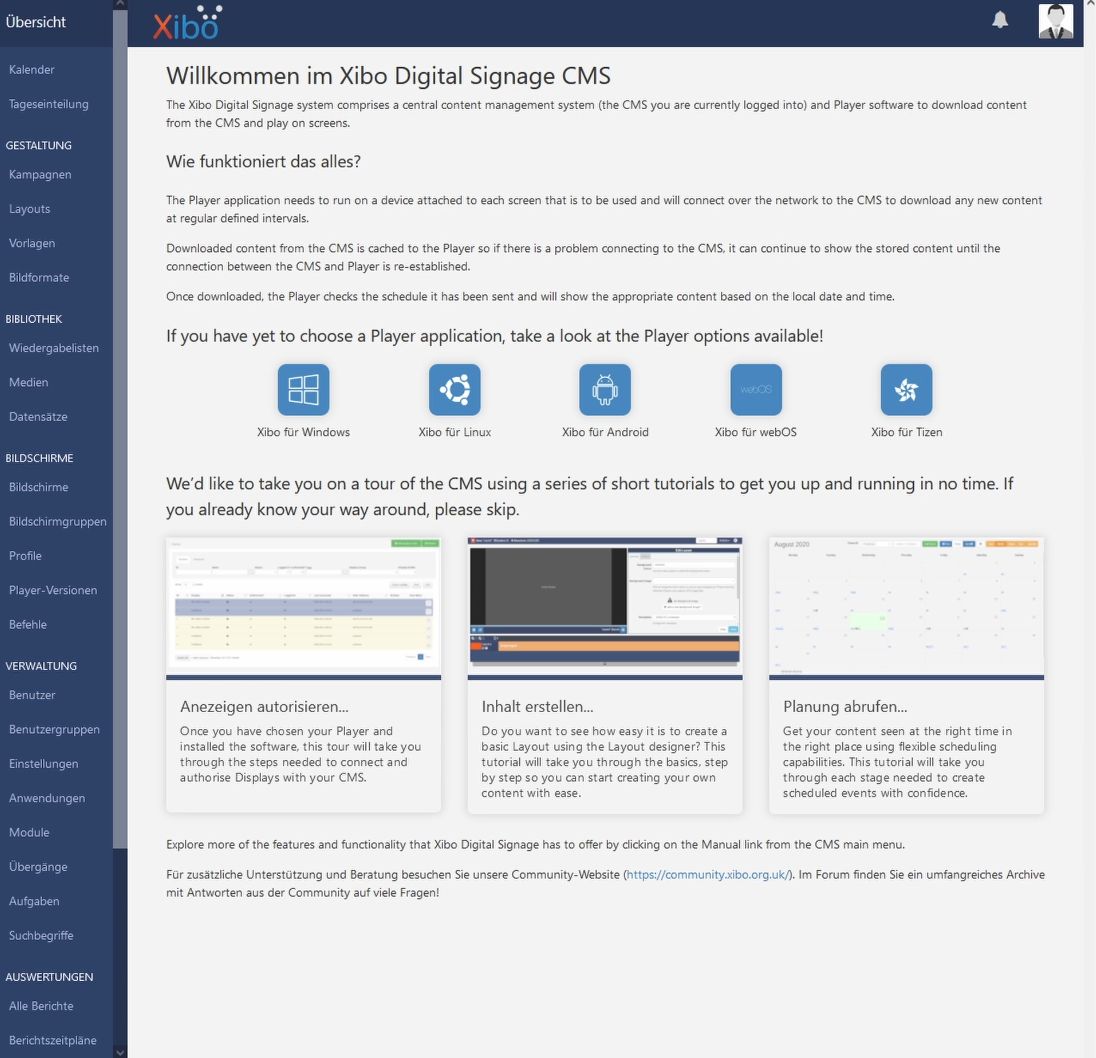Navigate to Player-Versionen
The height and width of the screenshot is (1058, 1096).
[x=53, y=590]
